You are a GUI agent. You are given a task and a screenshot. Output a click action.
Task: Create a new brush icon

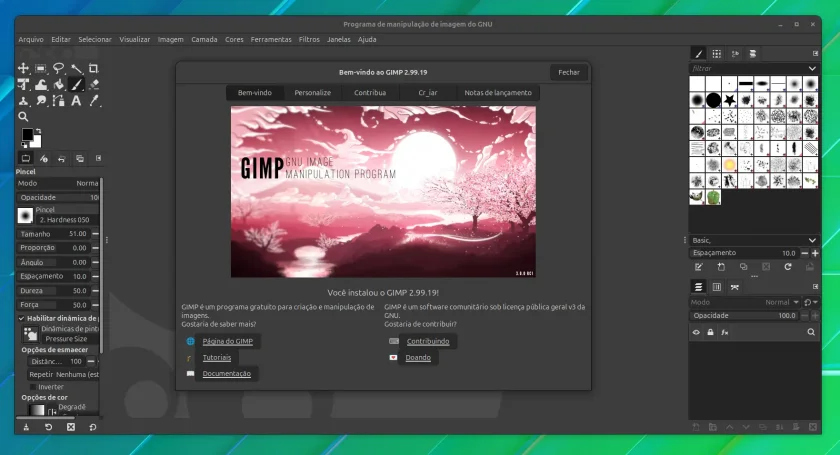click(721, 267)
